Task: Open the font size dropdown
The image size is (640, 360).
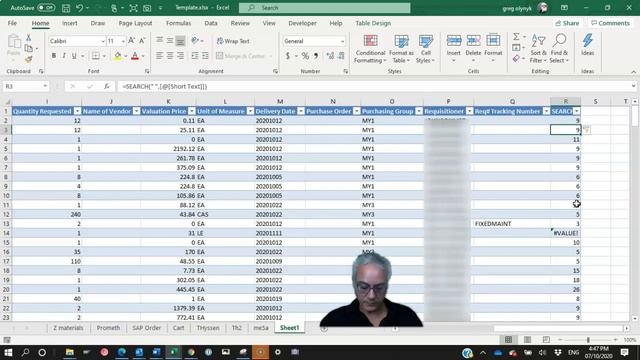Action: point(123,41)
